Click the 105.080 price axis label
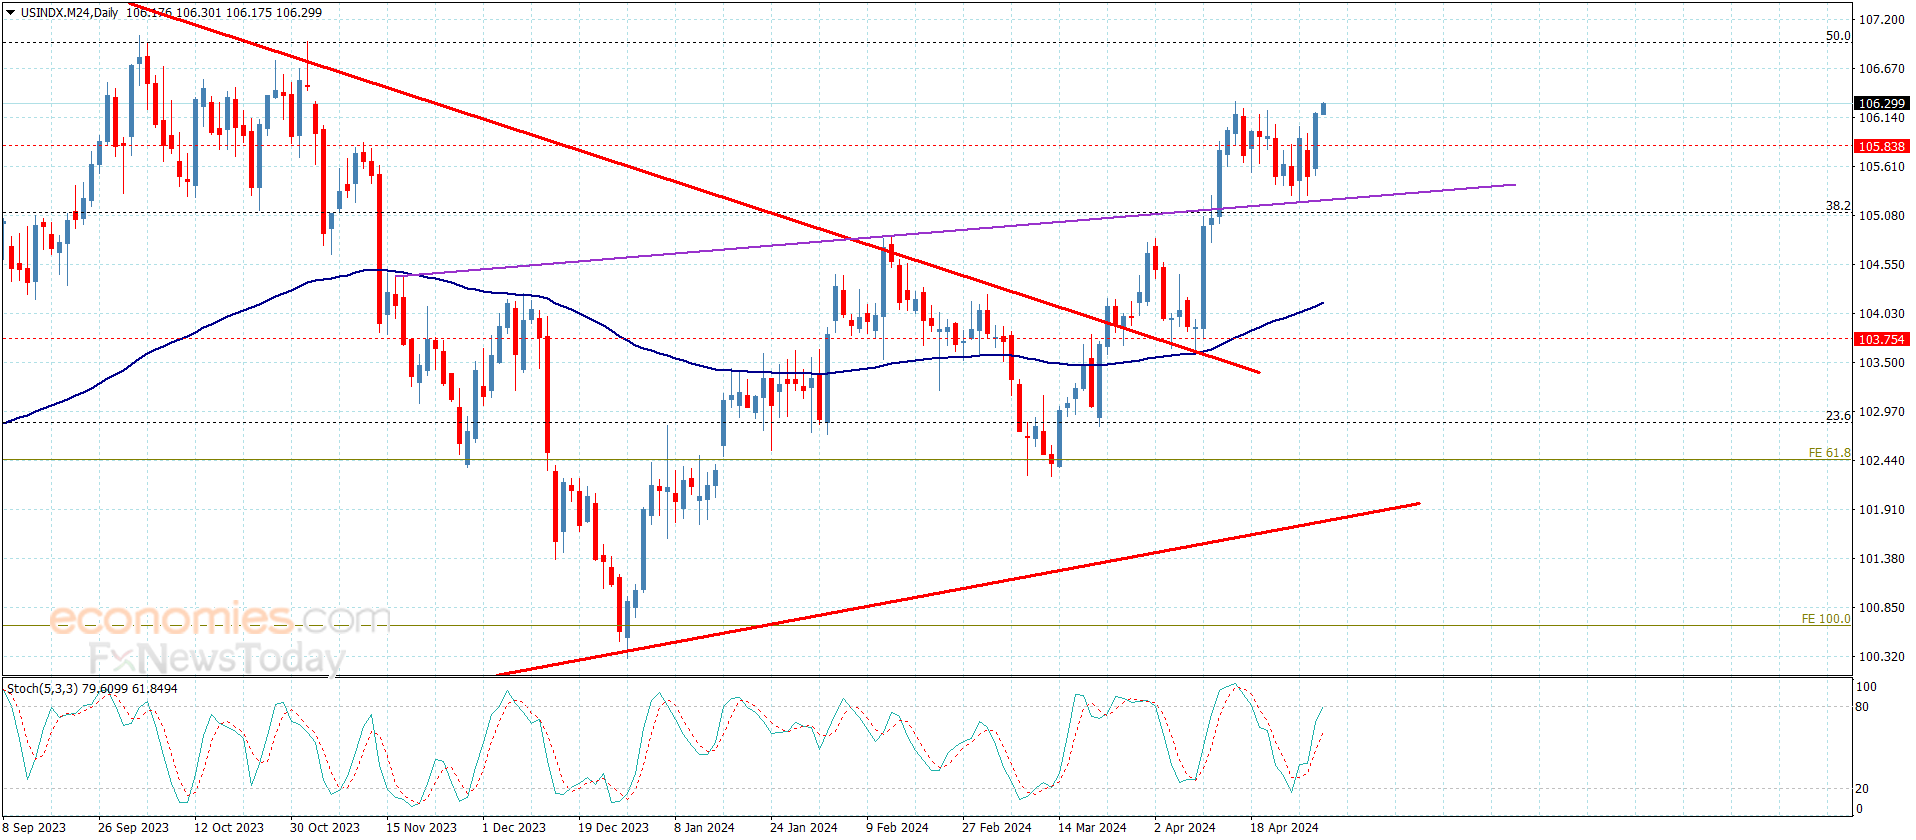1916x840 pixels. coord(1881,215)
